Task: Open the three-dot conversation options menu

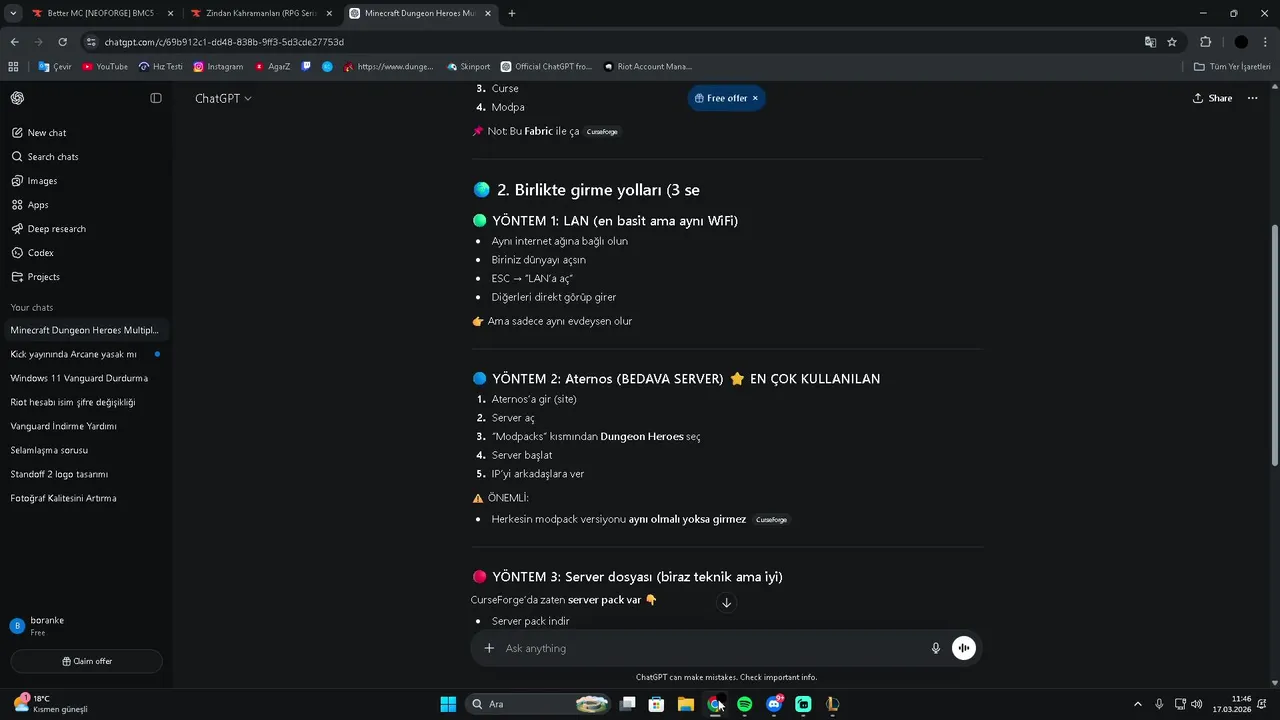Action: point(1252,98)
